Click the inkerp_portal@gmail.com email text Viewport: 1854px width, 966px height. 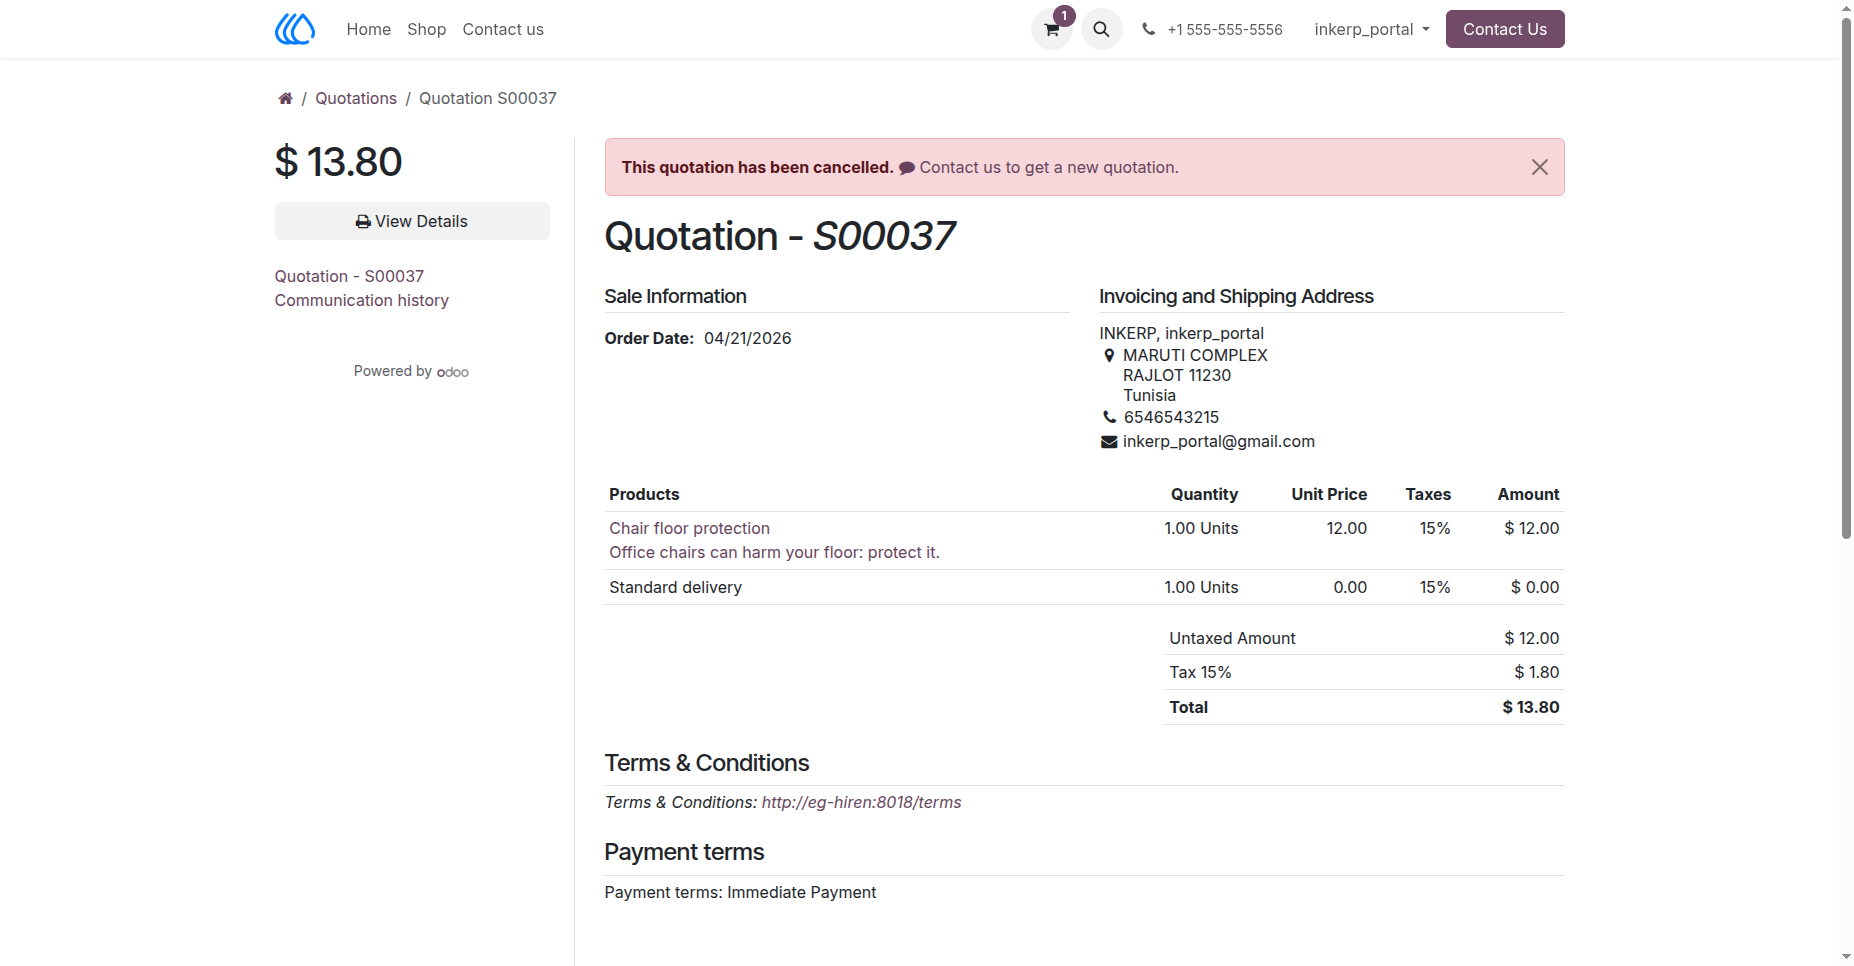(x=1219, y=441)
